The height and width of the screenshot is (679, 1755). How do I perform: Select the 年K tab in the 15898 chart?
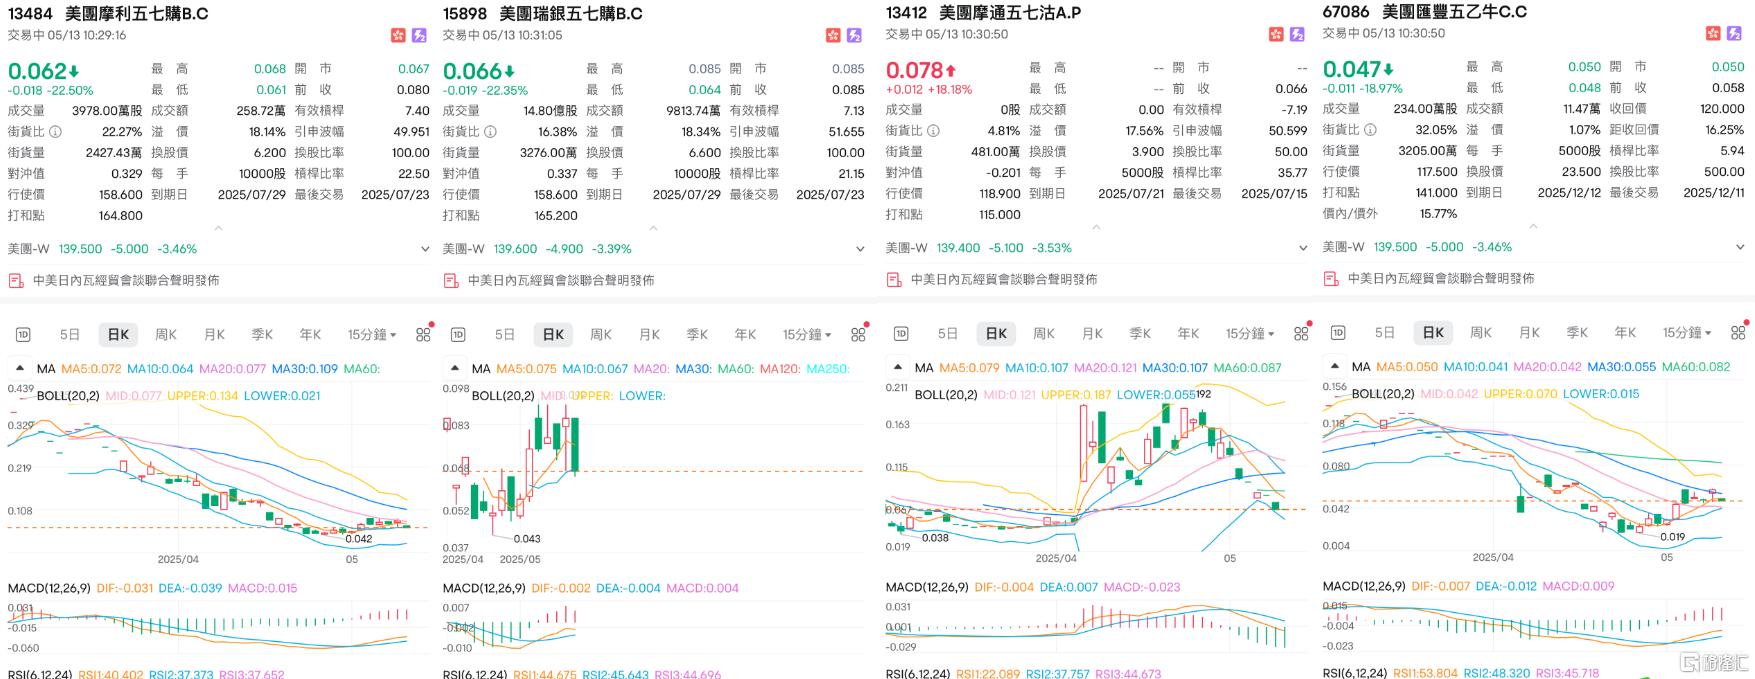point(745,335)
